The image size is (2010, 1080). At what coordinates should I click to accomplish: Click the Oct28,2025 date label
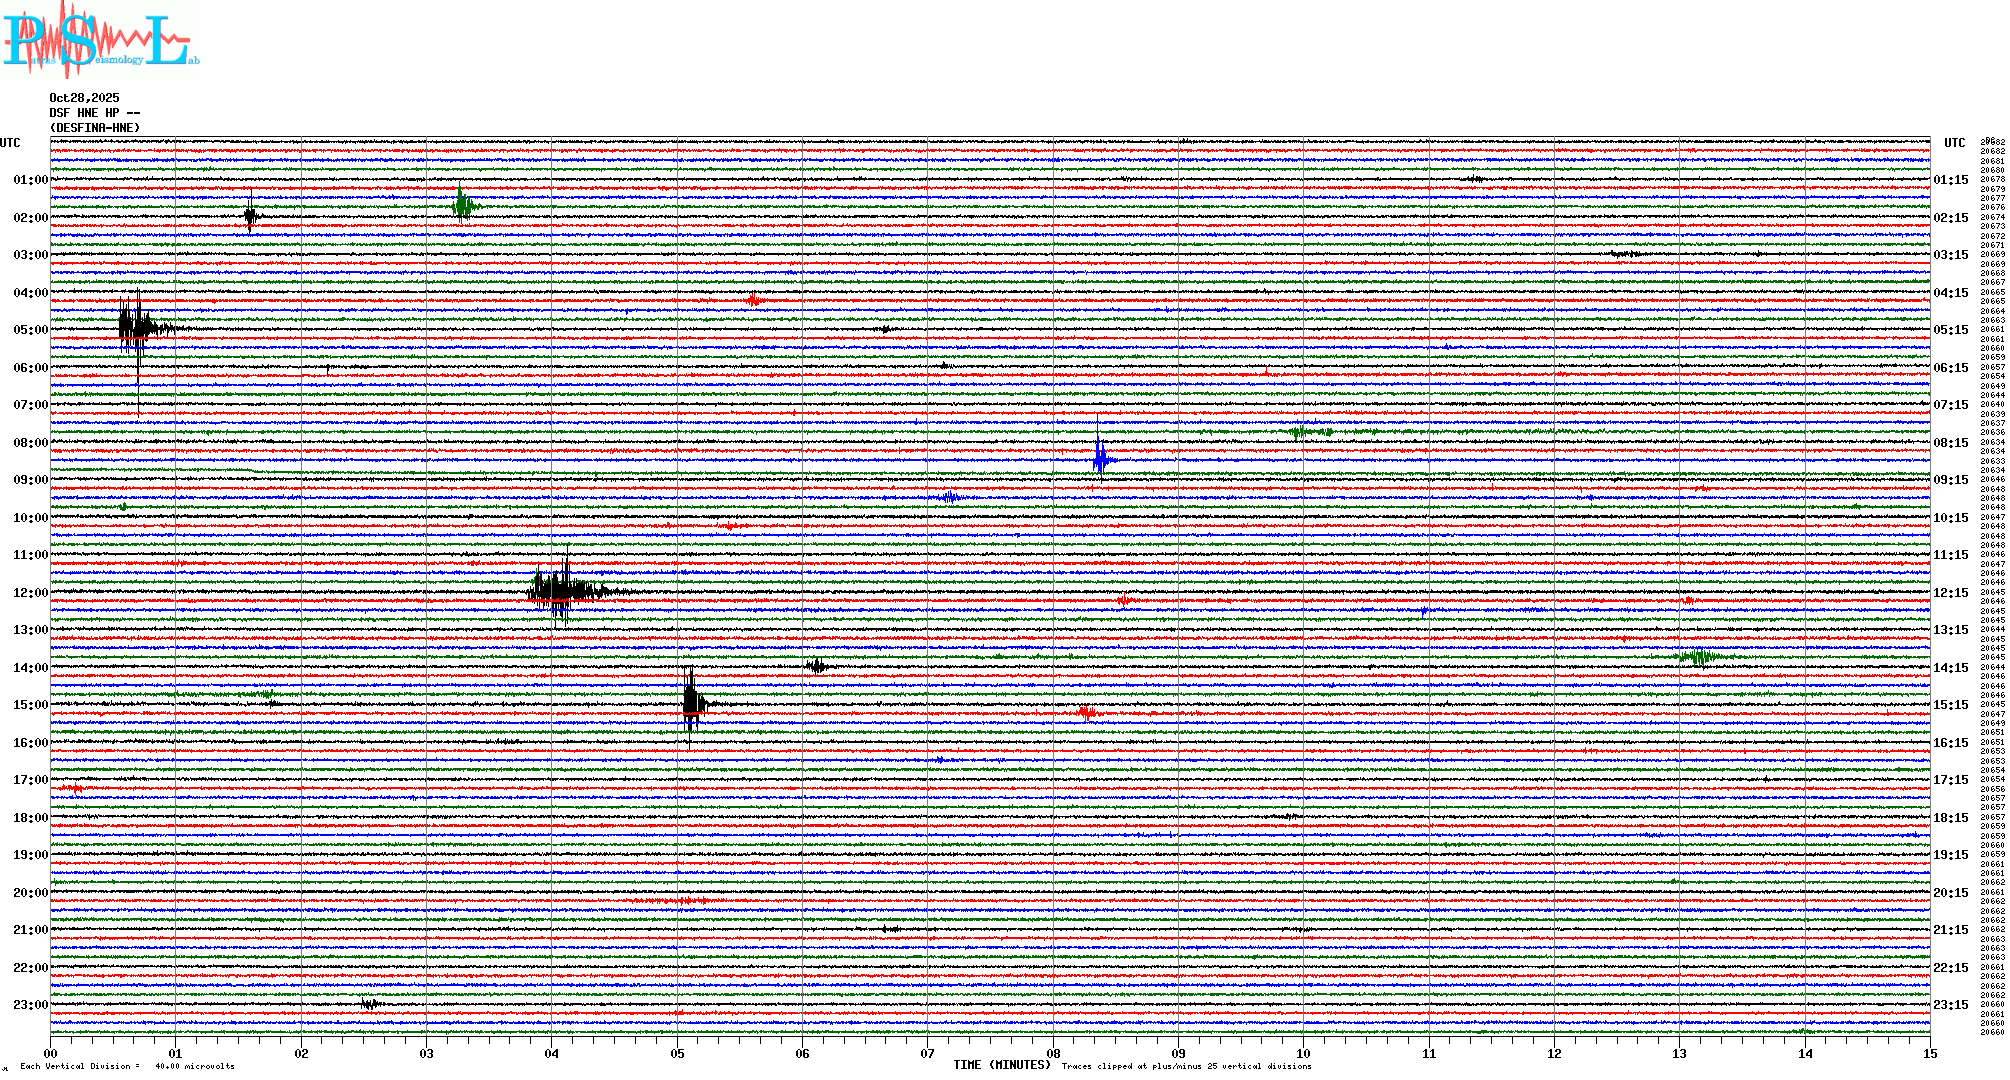click(84, 98)
